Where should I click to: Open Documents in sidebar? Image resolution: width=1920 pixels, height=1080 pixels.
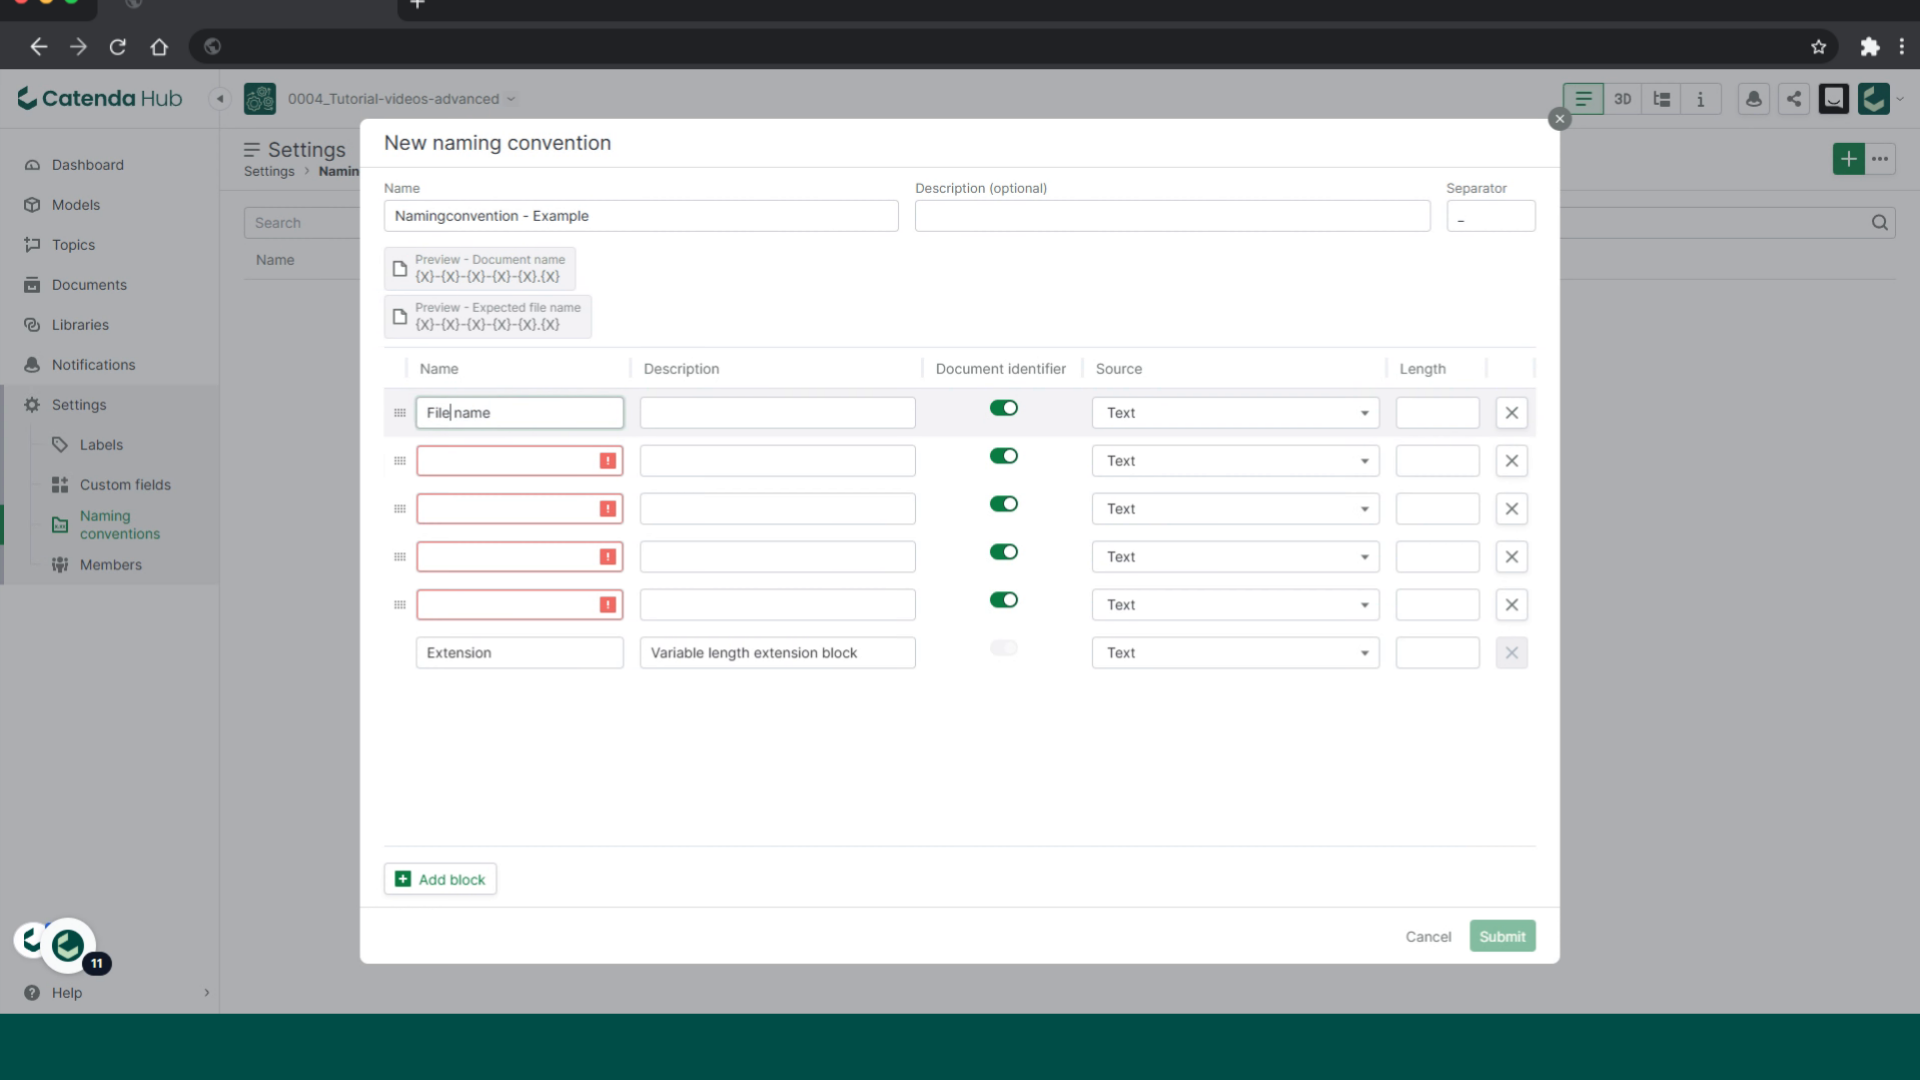89,285
